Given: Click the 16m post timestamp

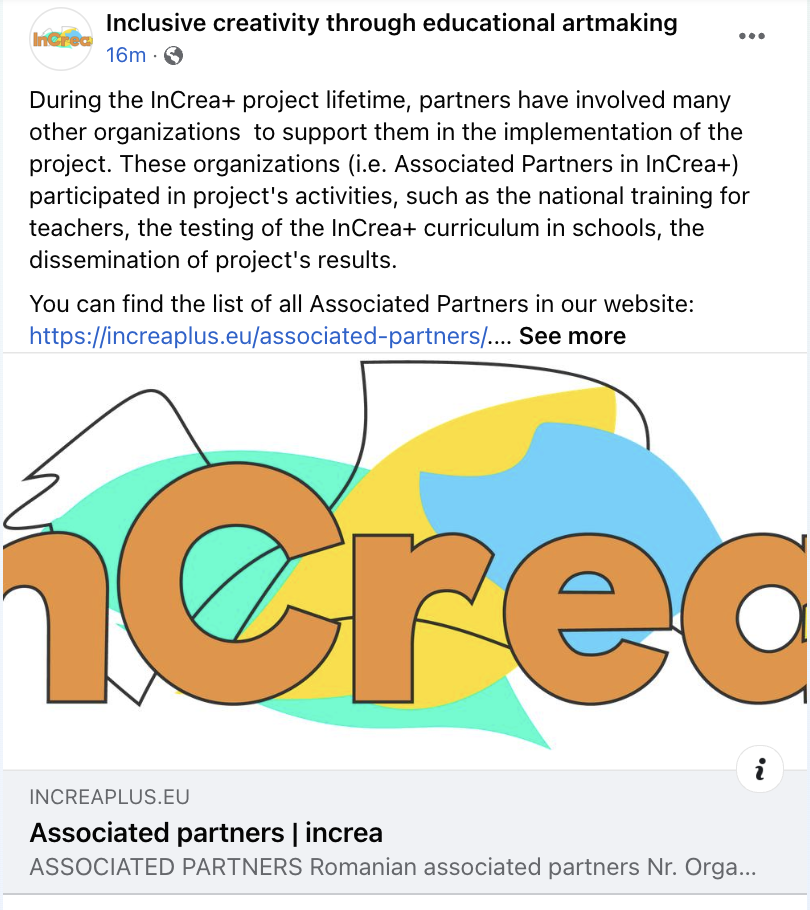Looking at the screenshot, I should [x=126, y=55].
